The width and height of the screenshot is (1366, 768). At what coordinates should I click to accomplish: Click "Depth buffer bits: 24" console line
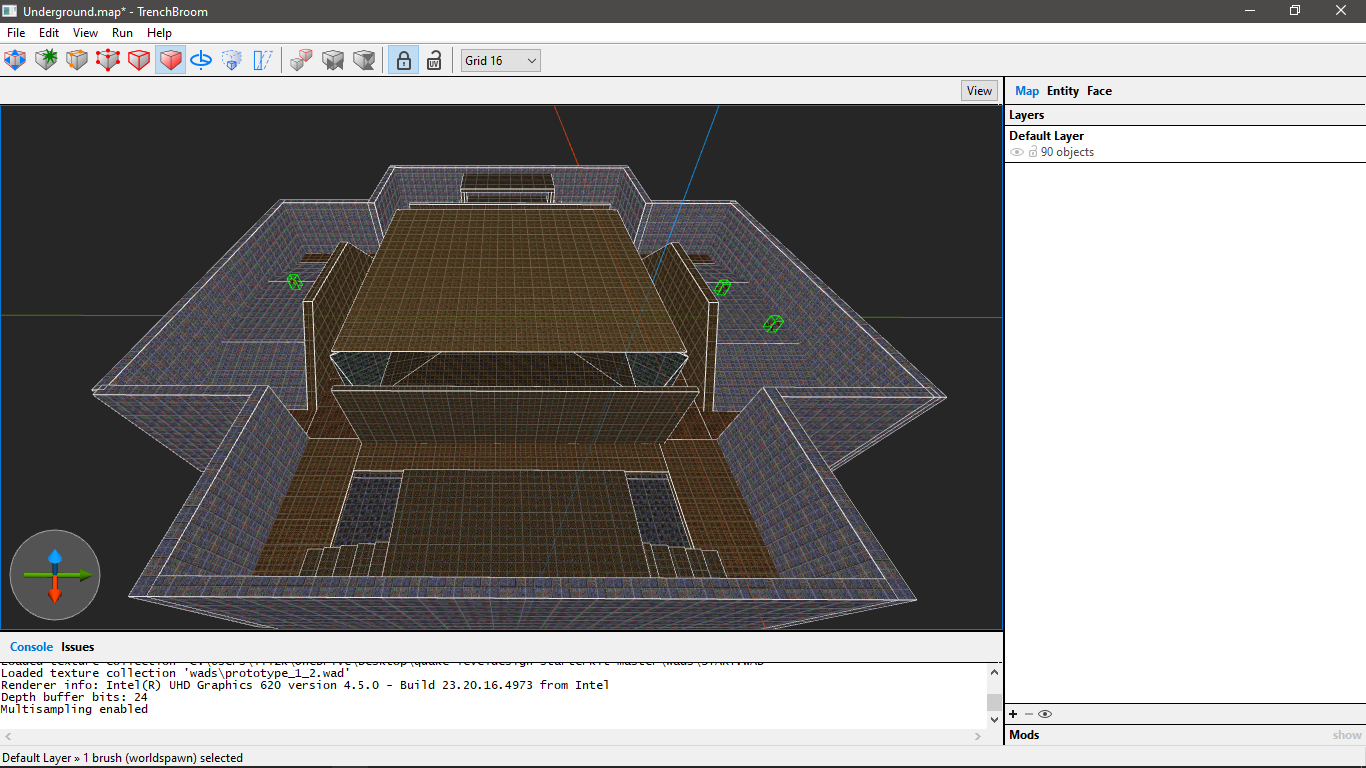click(74, 697)
